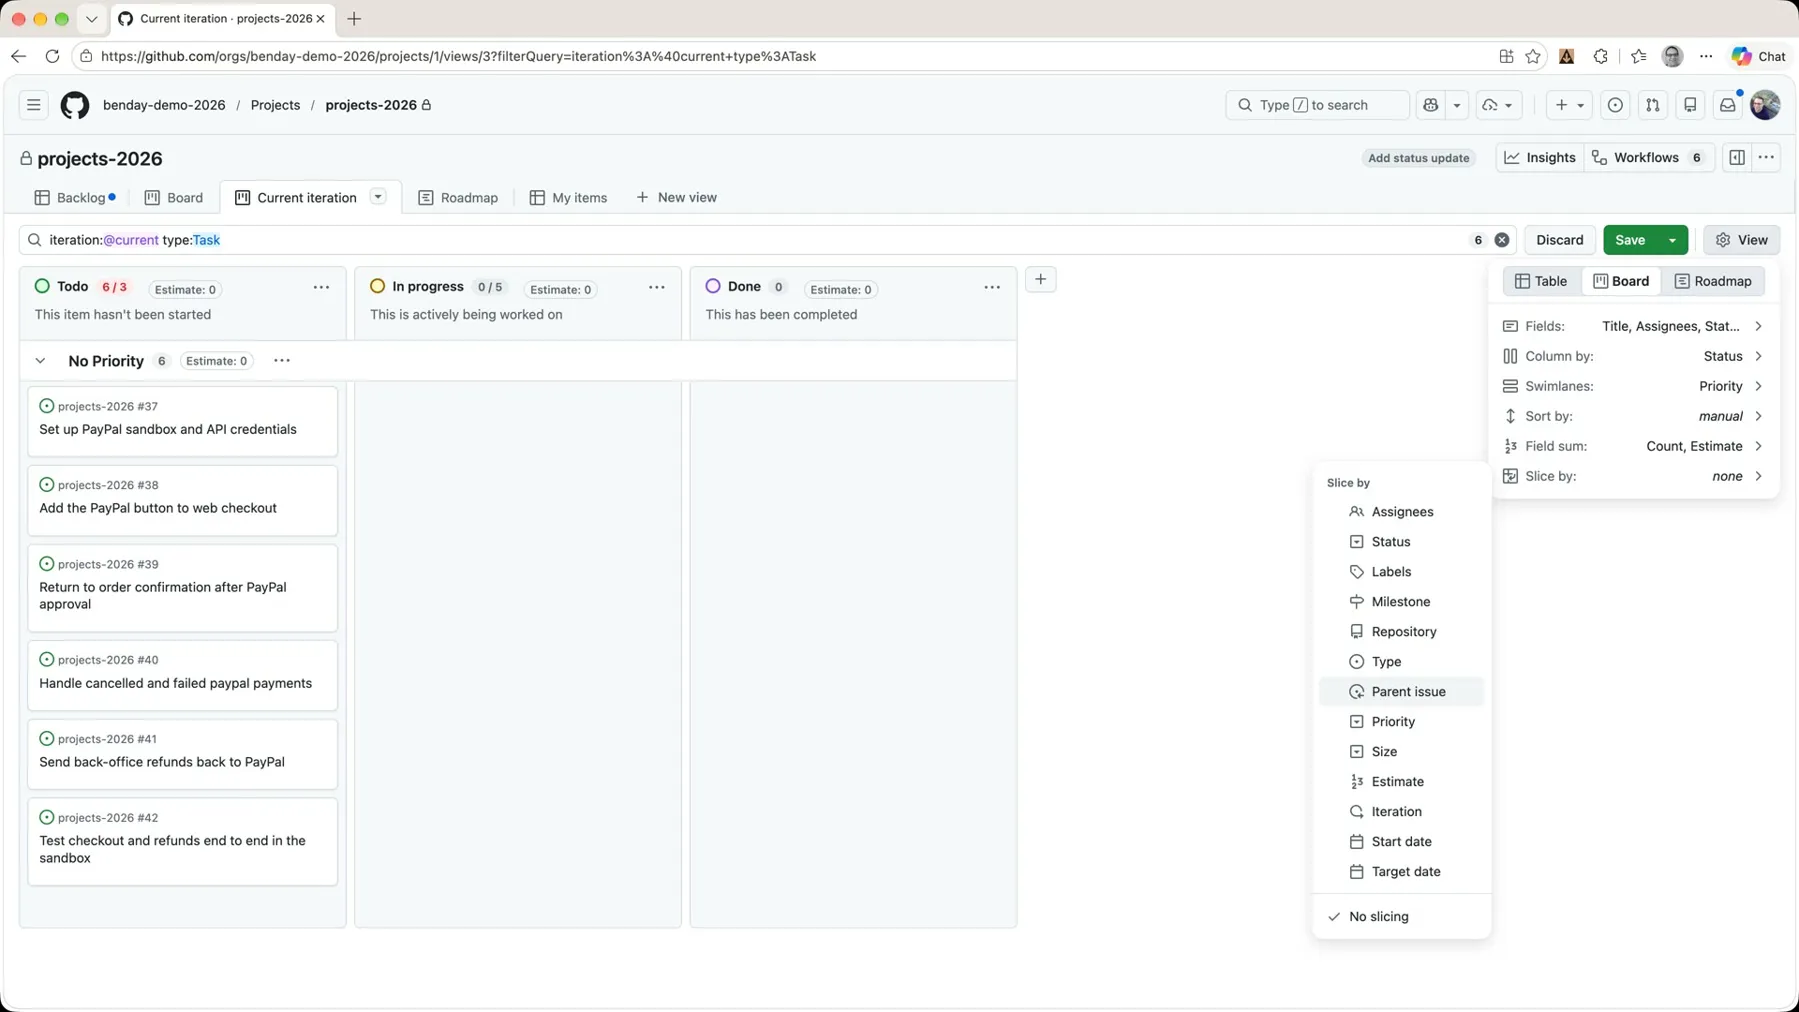Switch to the Backlog view tab
The image size is (1799, 1012).
point(75,198)
